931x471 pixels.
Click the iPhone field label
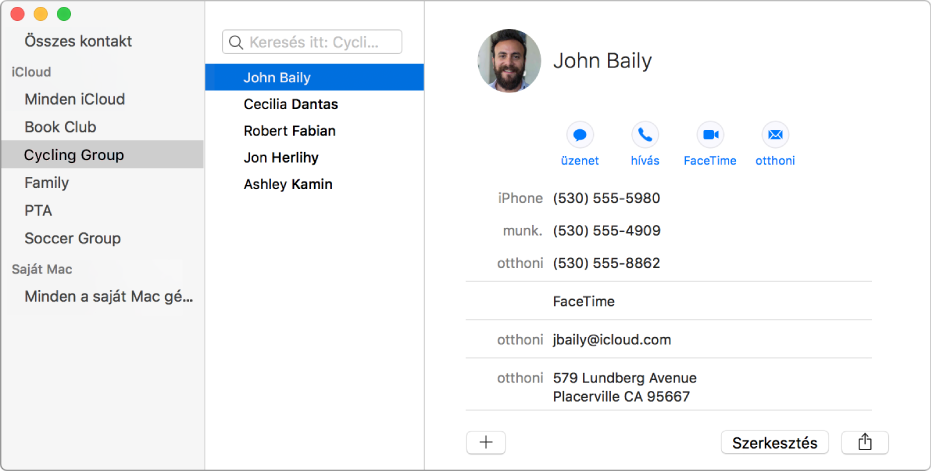(x=520, y=198)
